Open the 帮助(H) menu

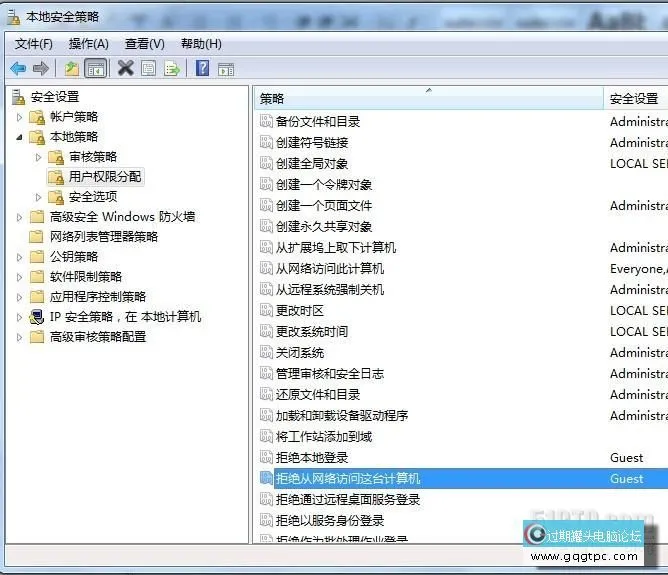click(201, 44)
